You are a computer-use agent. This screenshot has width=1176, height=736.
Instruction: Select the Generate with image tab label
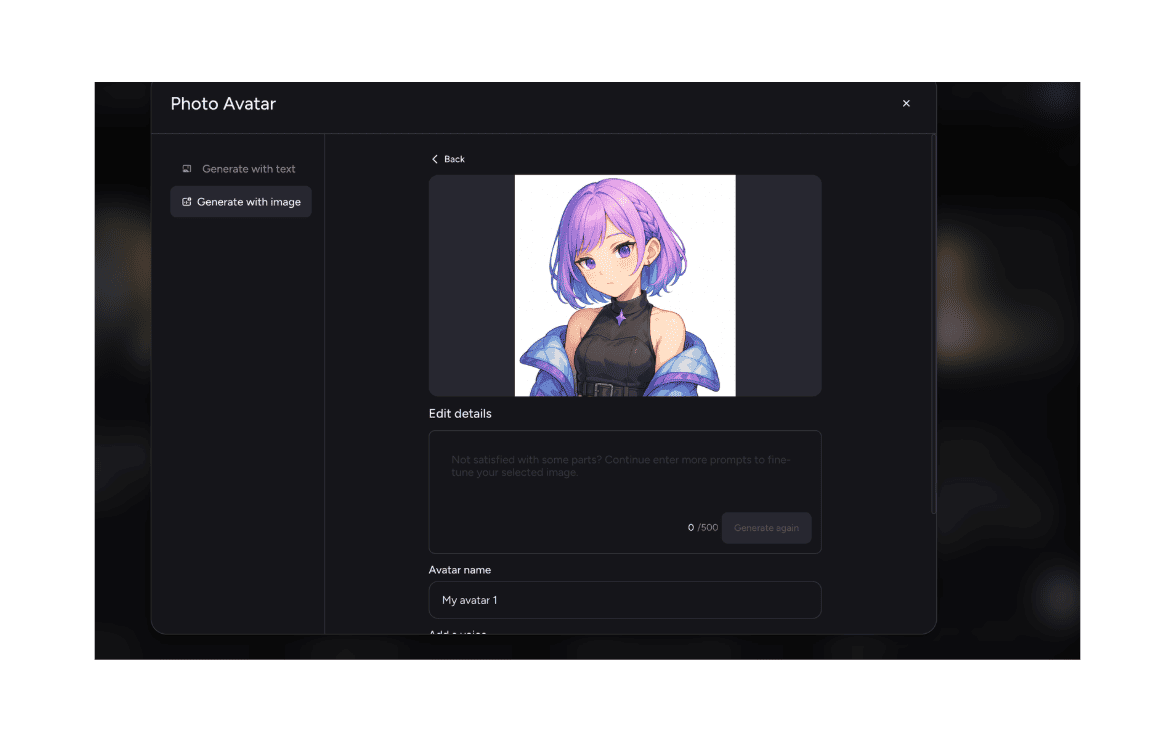(249, 202)
